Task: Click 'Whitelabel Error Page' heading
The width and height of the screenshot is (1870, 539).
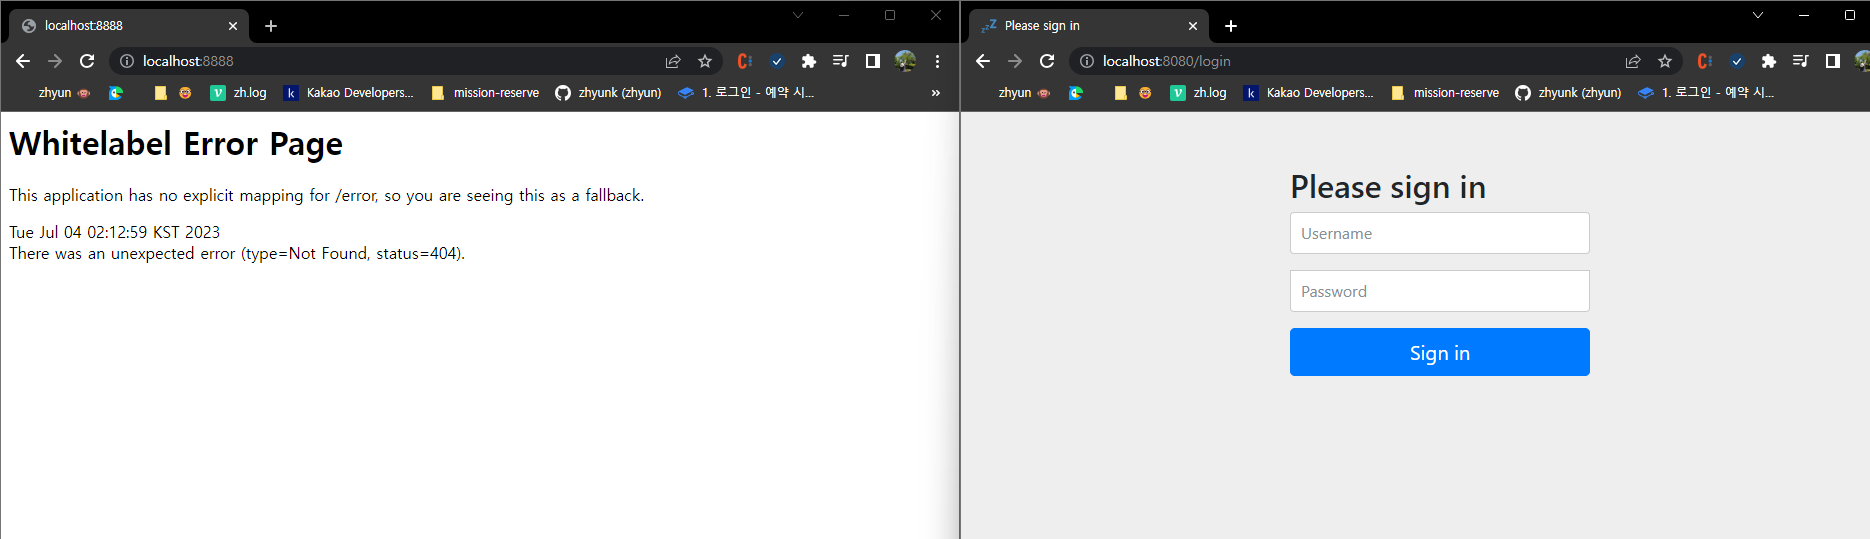Action: click(176, 144)
